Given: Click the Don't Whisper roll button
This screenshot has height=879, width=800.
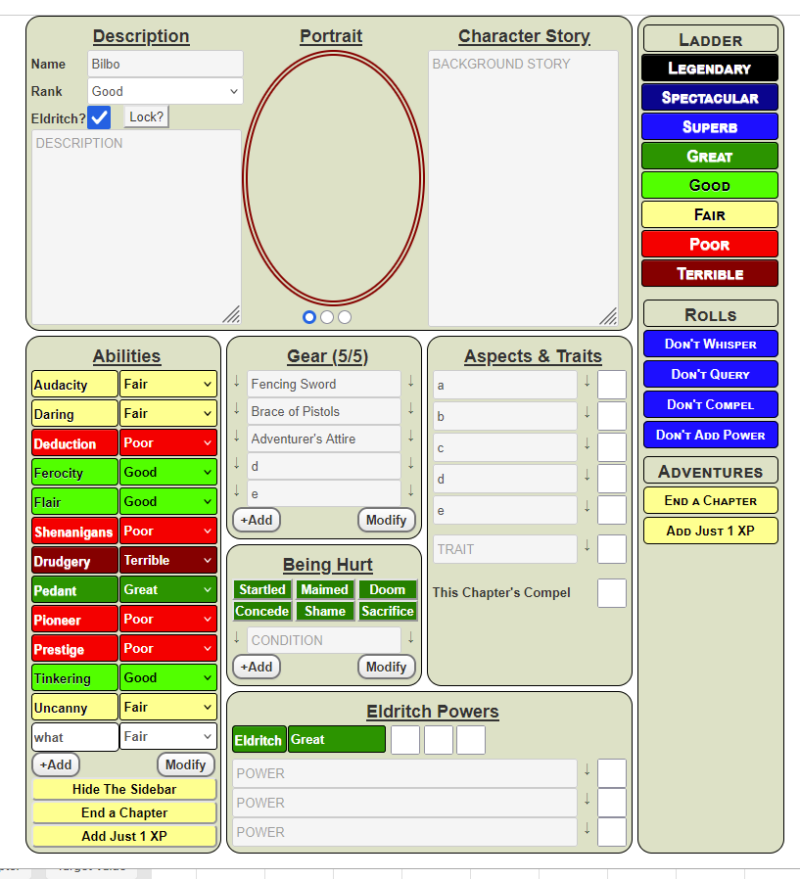Looking at the screenshot, I should click(x=710, y=344).
